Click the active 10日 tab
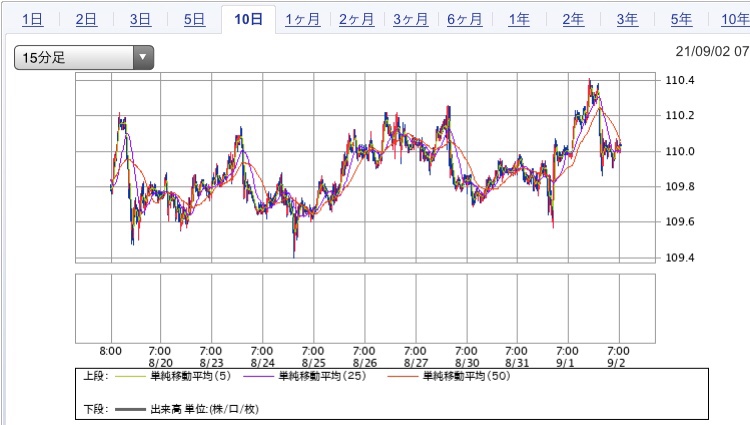 248,20
